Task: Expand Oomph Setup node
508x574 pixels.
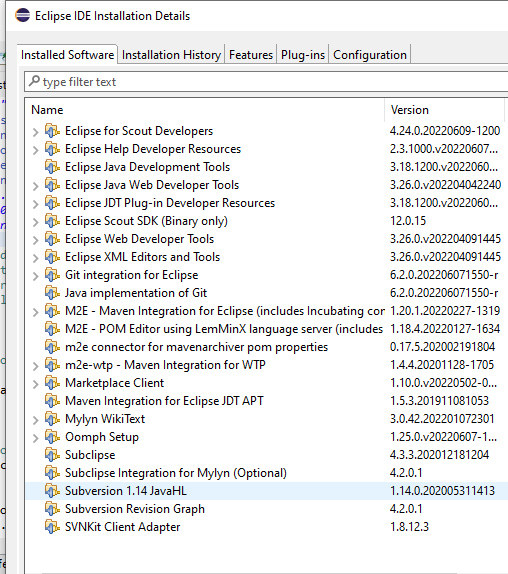Action: (36, 438)
